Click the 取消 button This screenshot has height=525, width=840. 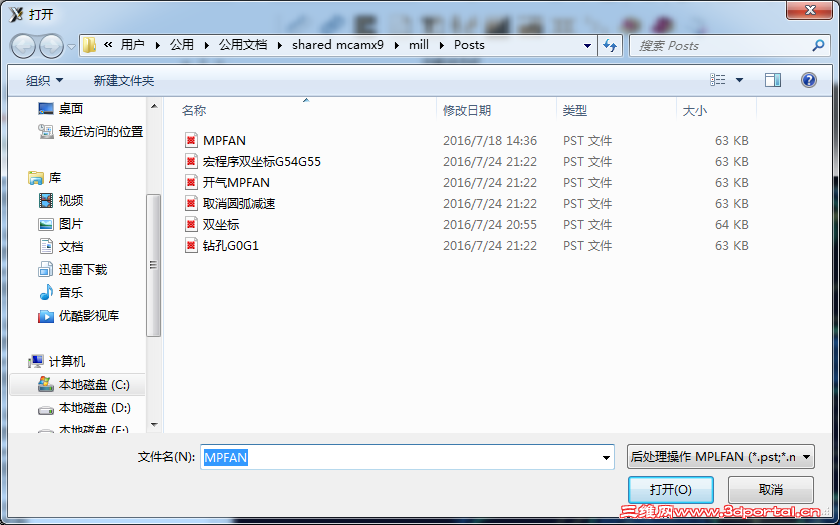pos(771,490)
